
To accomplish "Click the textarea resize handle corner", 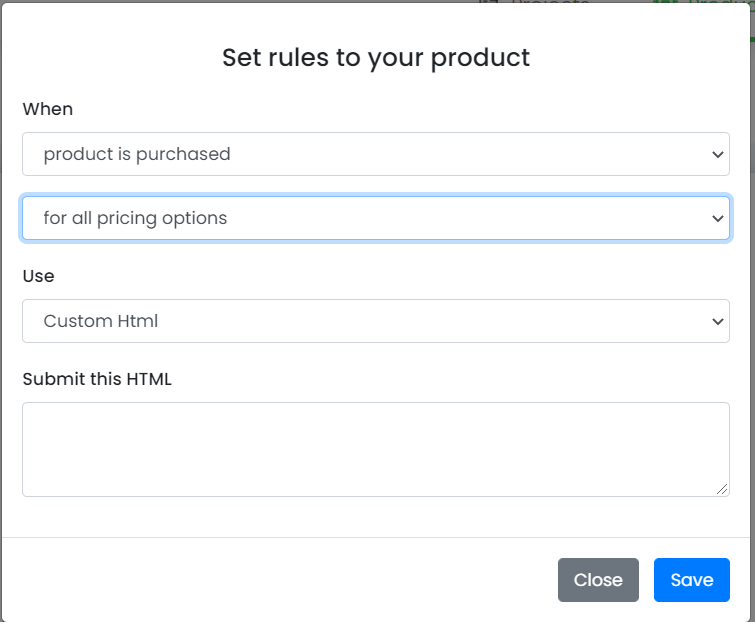I will [x=722, y=489].
